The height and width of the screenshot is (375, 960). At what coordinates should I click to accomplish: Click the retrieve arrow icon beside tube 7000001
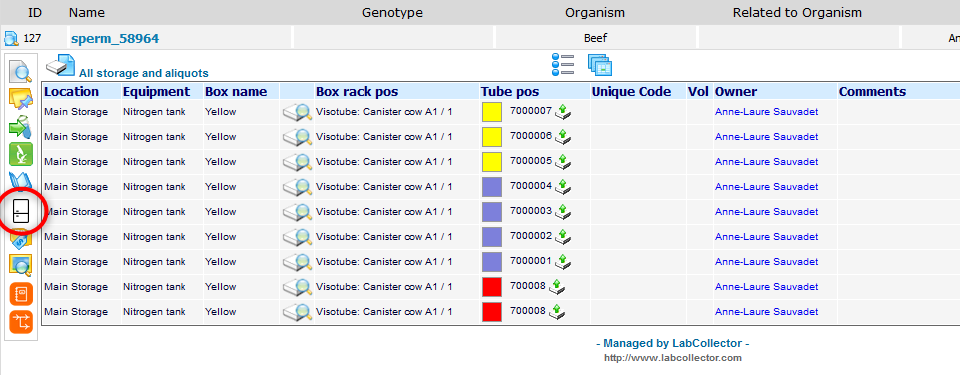click(564, 262)
